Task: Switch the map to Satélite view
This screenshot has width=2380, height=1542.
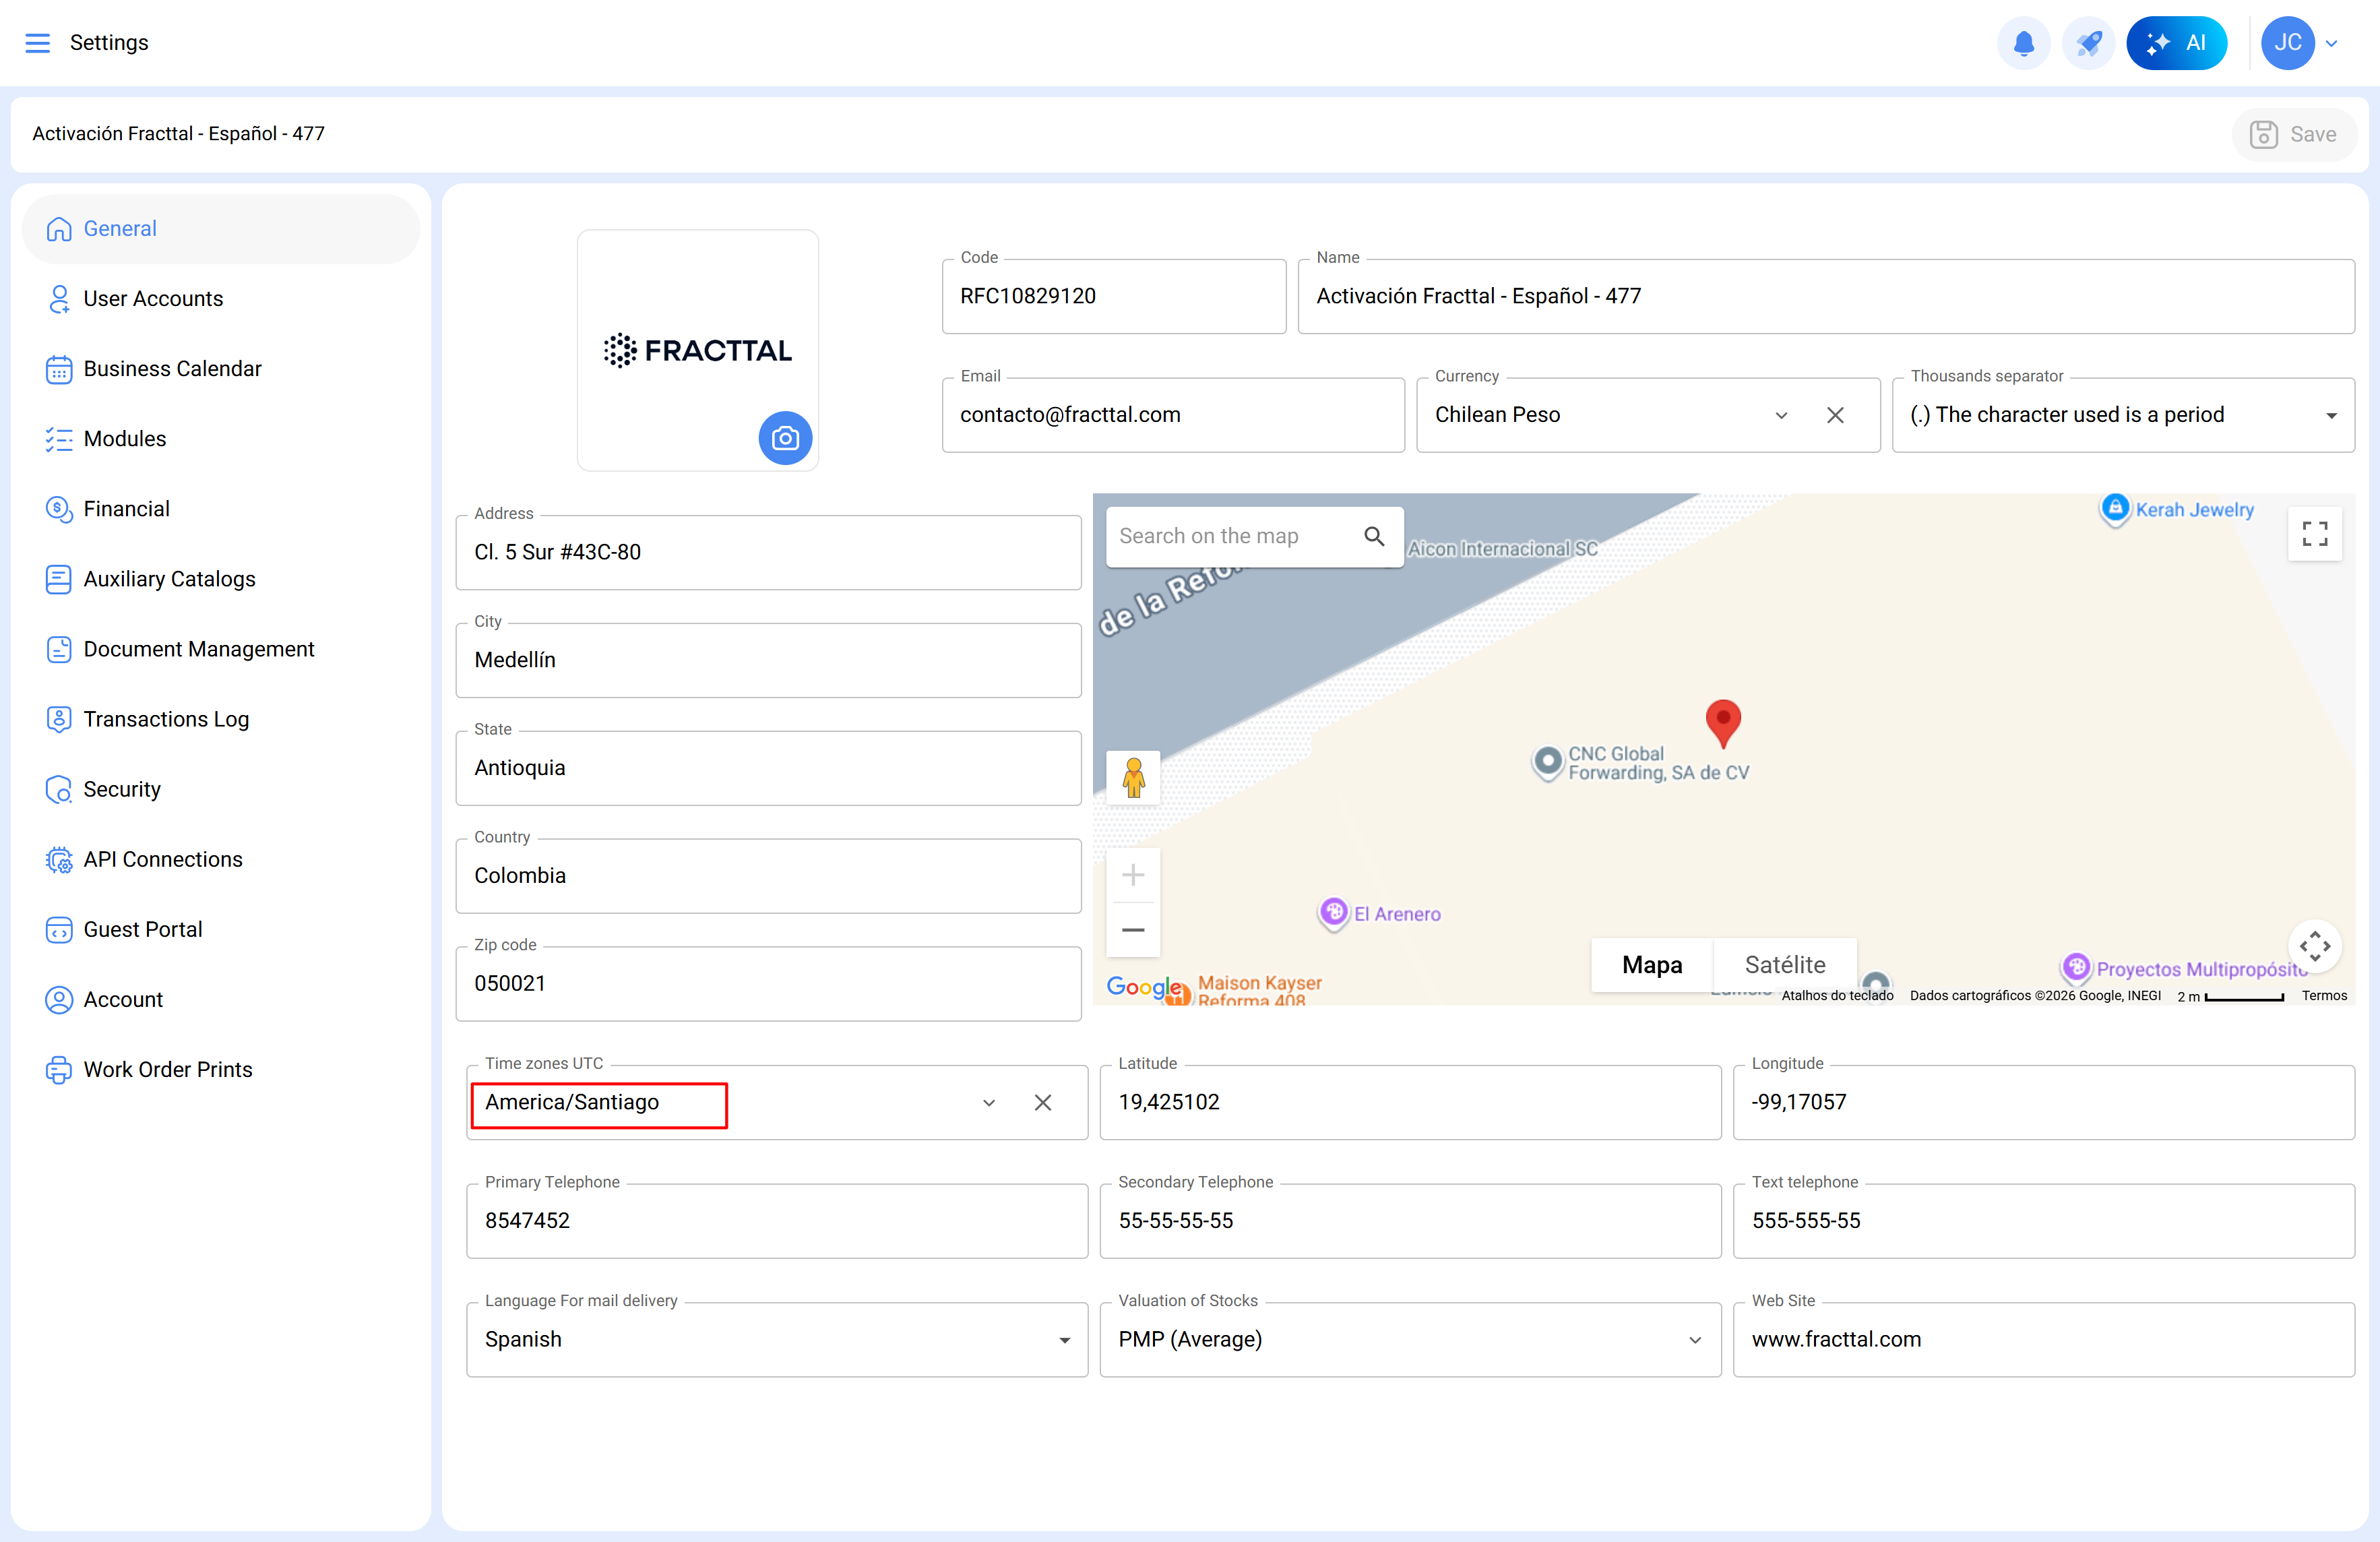Action: [1784, 964]
